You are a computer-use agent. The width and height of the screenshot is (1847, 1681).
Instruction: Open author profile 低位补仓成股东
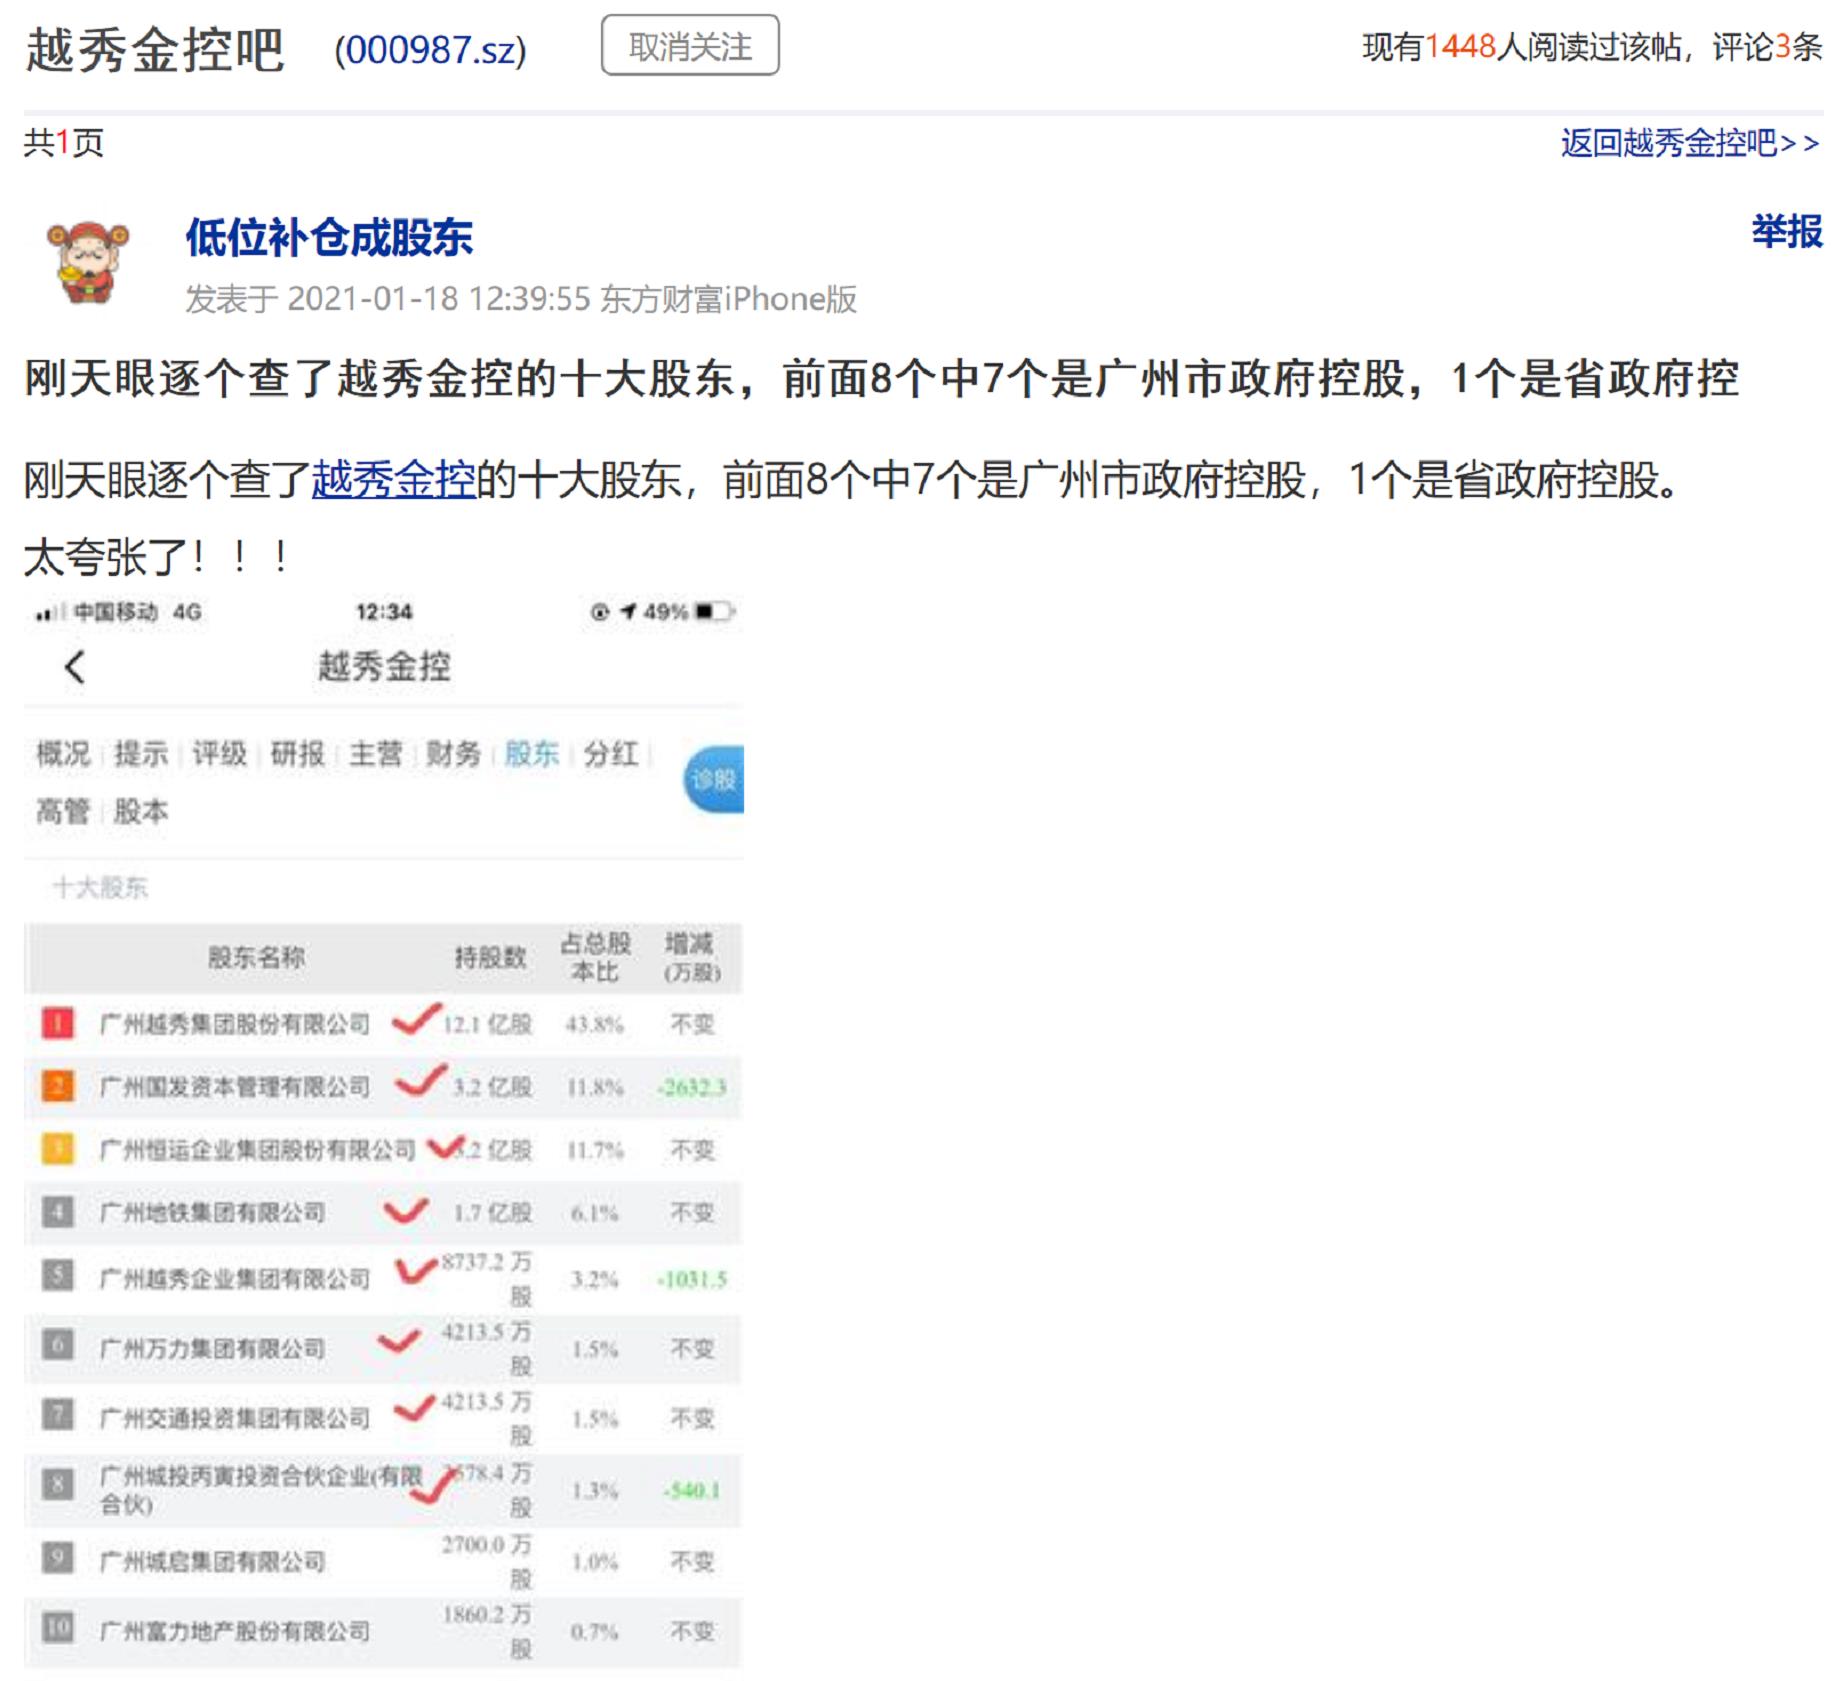[x=329, y=237]
